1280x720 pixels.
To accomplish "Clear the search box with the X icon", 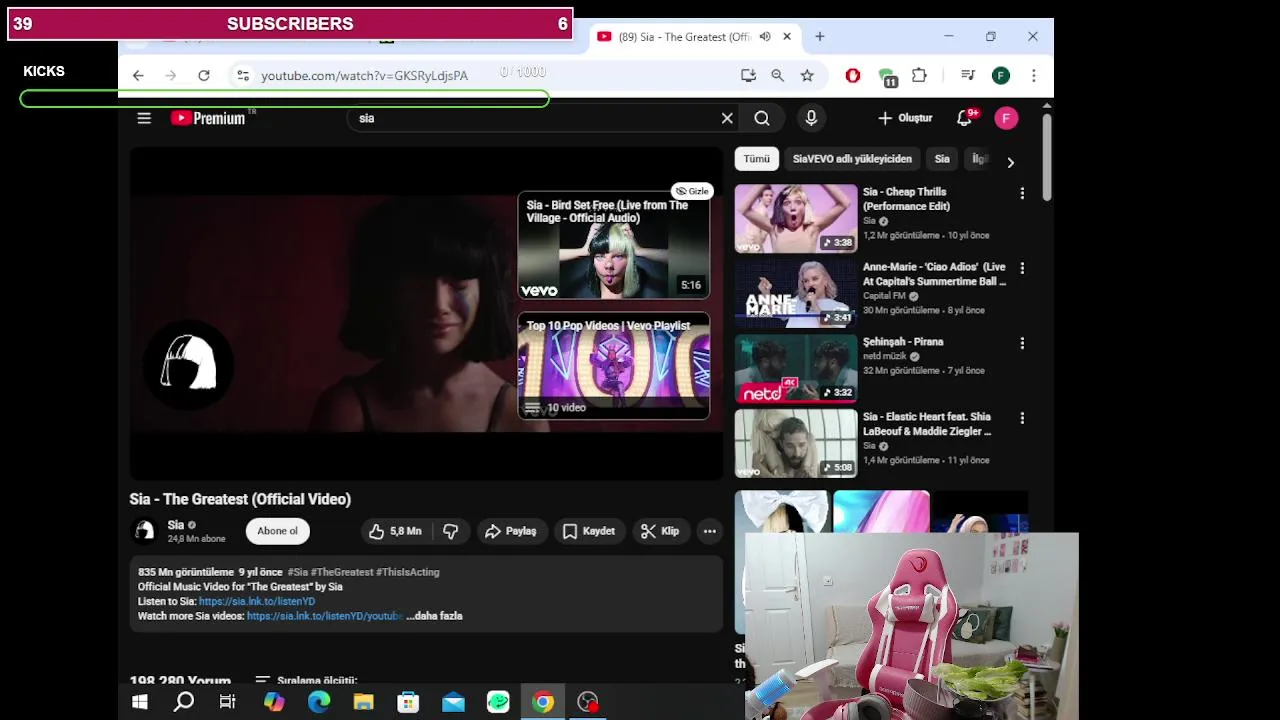I will [x=727, y=118].
